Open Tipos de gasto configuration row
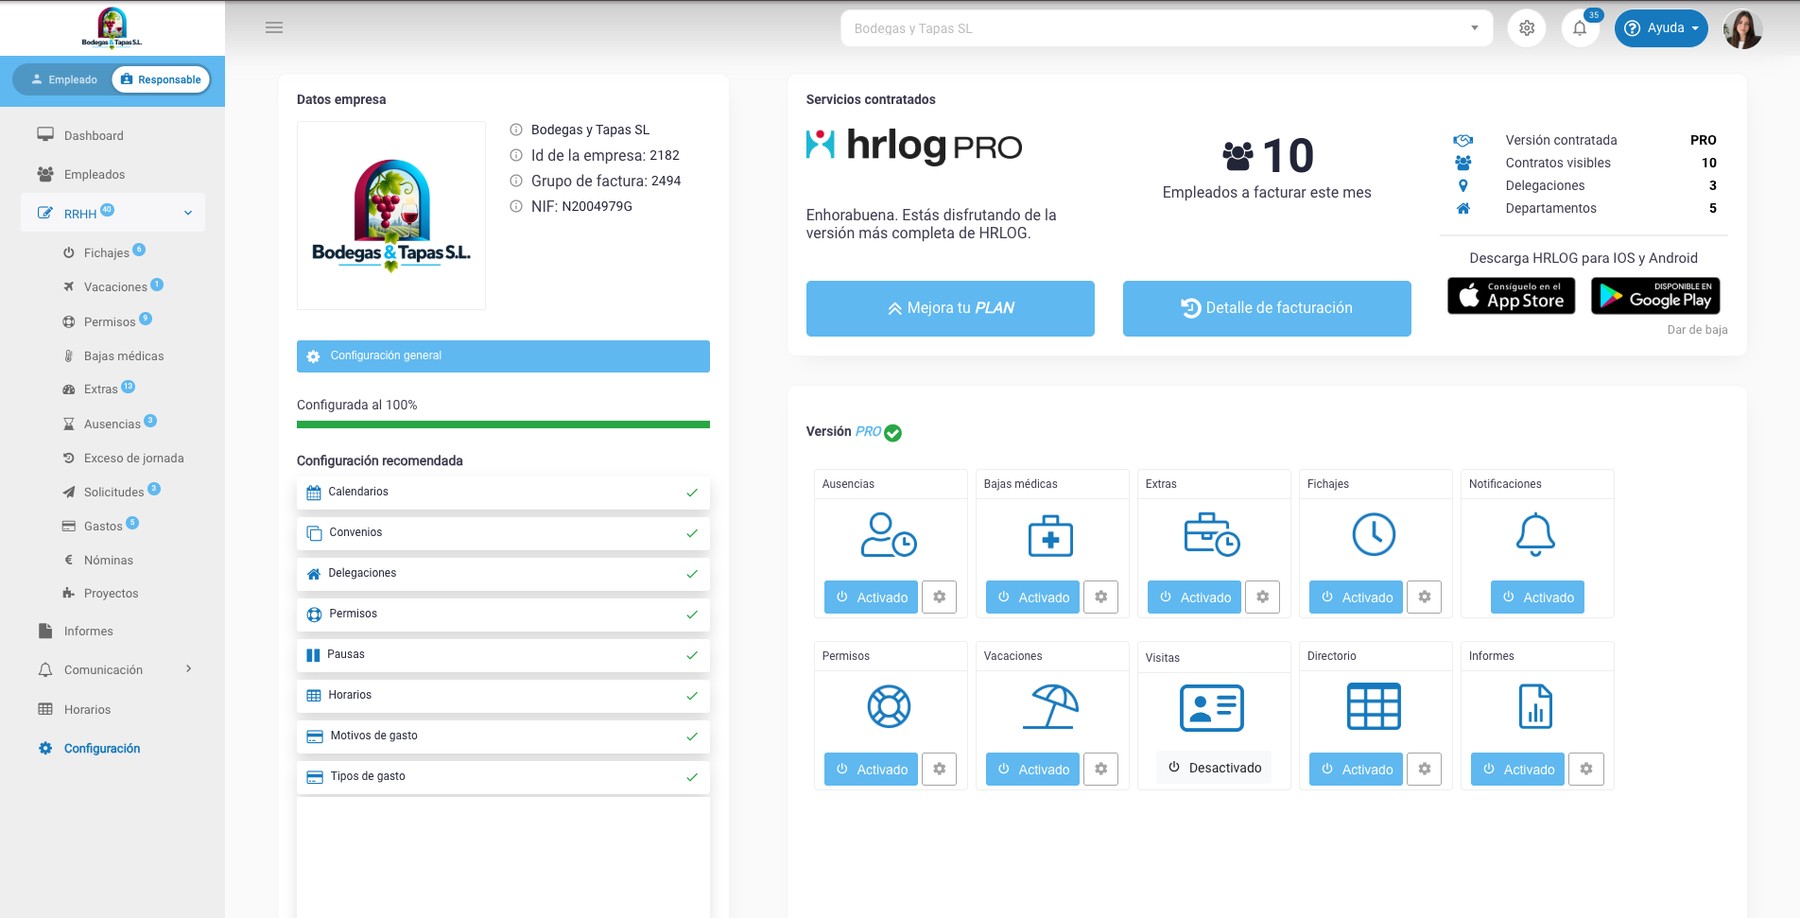The height and width of the screenshot is (918, 1800). (x=503, y=777)
